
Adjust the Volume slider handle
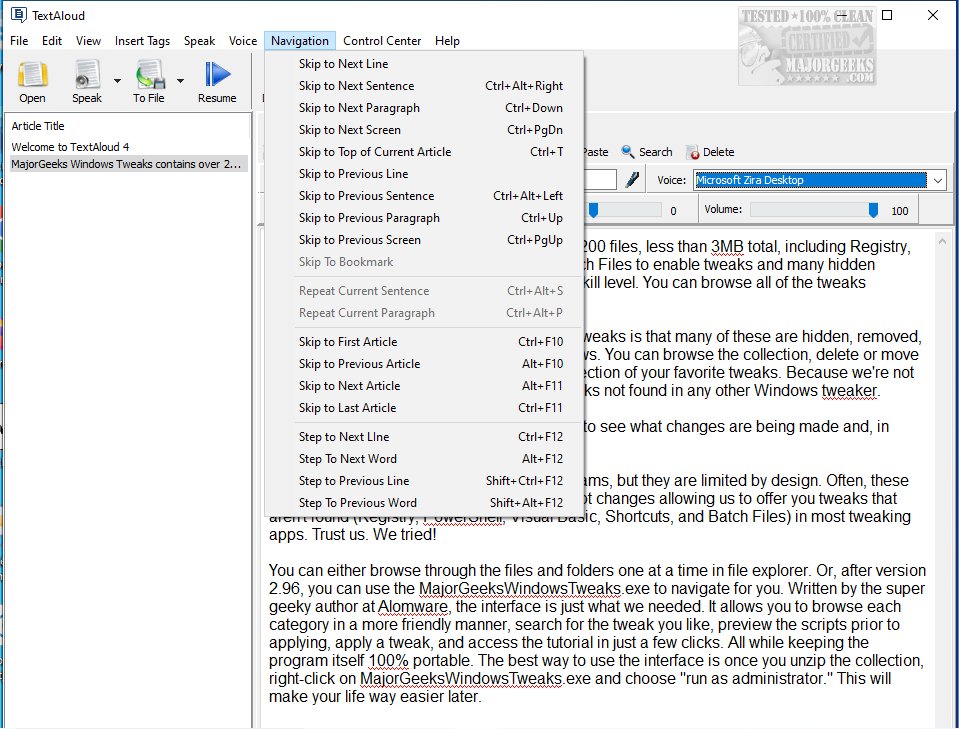[x=873, y=210]
